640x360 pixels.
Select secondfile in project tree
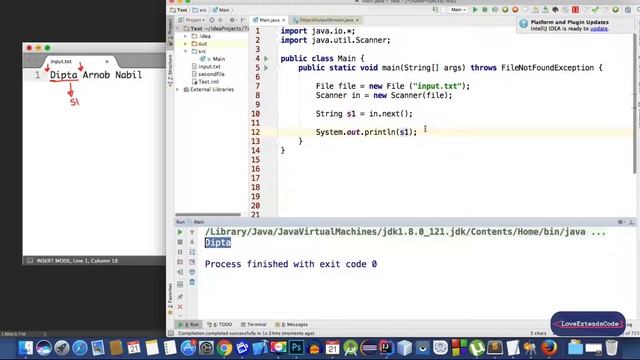(x=208, y=74)
